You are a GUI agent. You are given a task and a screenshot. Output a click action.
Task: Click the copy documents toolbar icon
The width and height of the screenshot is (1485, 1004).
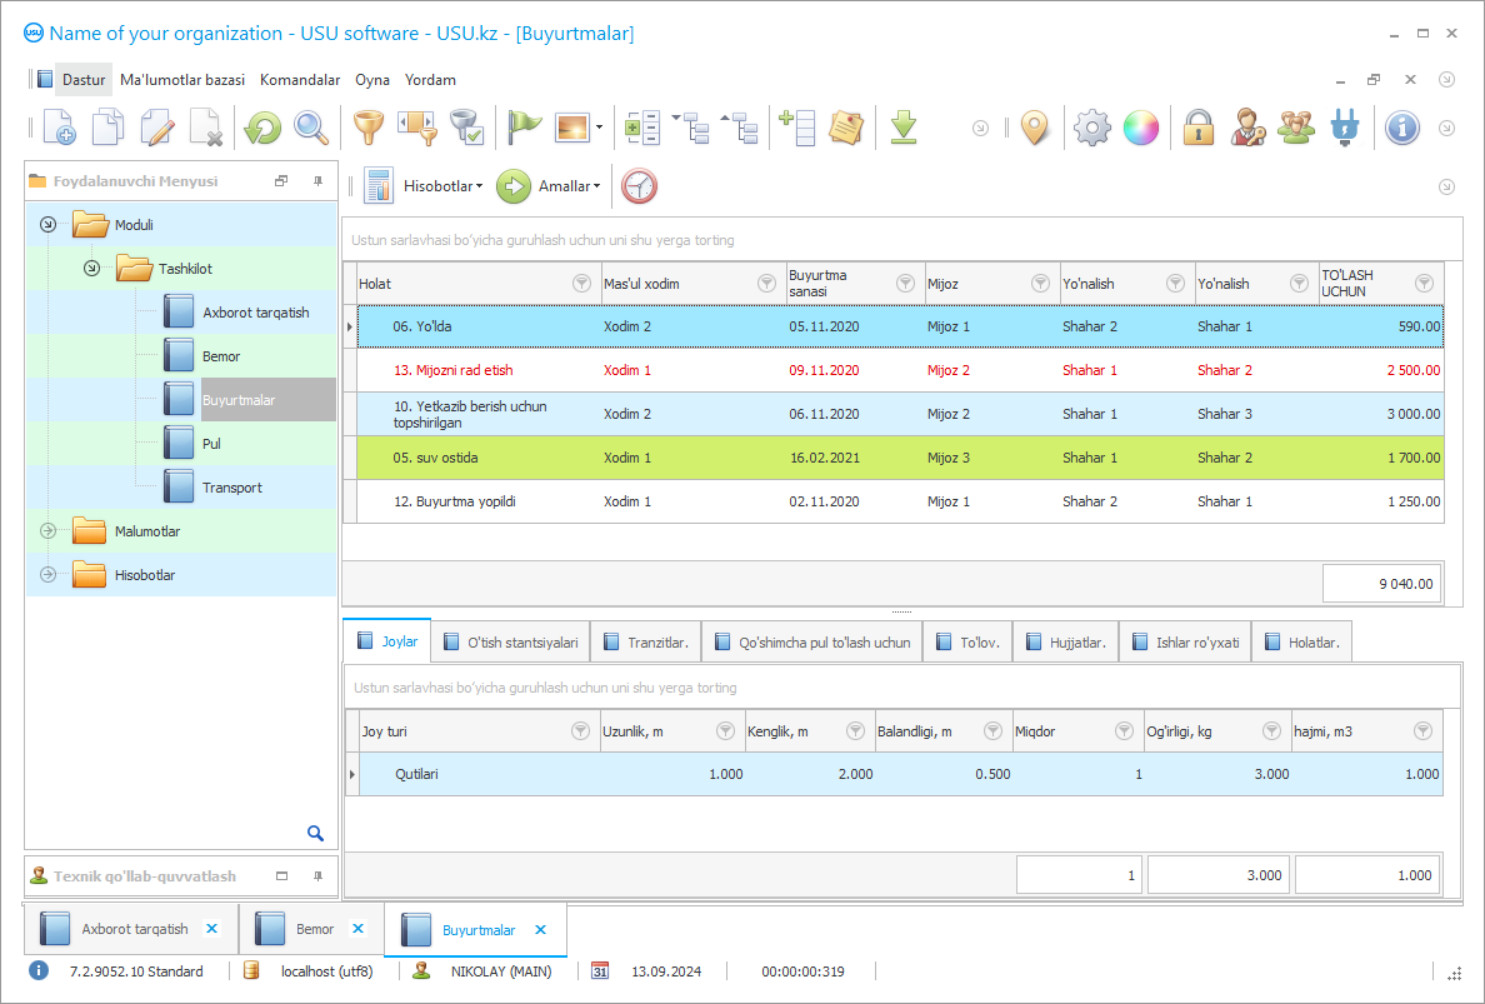point(108,128)
